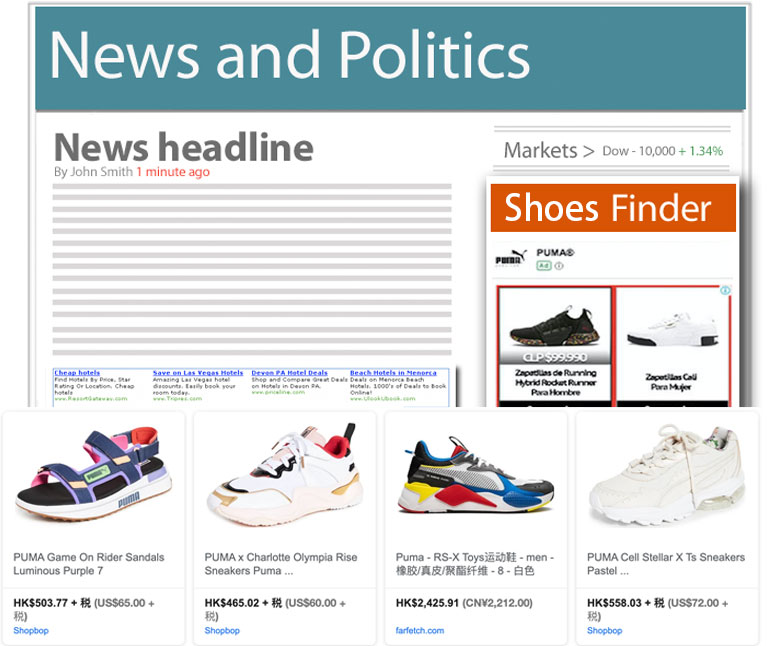The image size is (768, 646).
Task: Open Shopbop link under Rider Sandals
Action: click(31, 630)
